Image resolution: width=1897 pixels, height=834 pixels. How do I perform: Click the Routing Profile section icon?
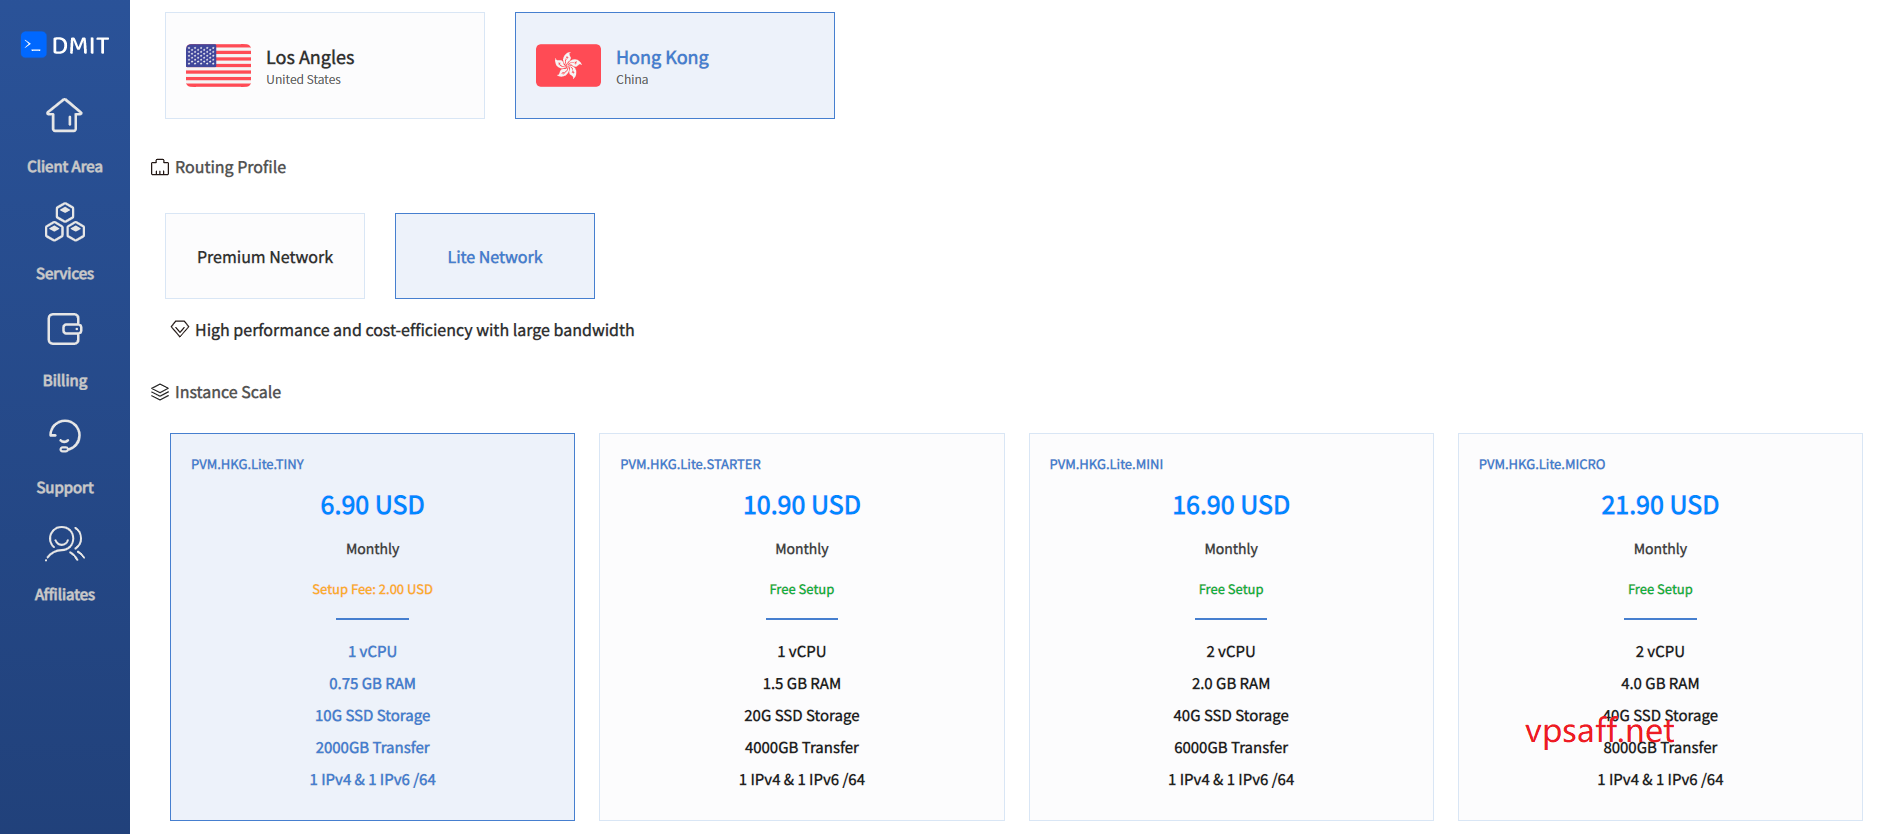coord(160,167)
